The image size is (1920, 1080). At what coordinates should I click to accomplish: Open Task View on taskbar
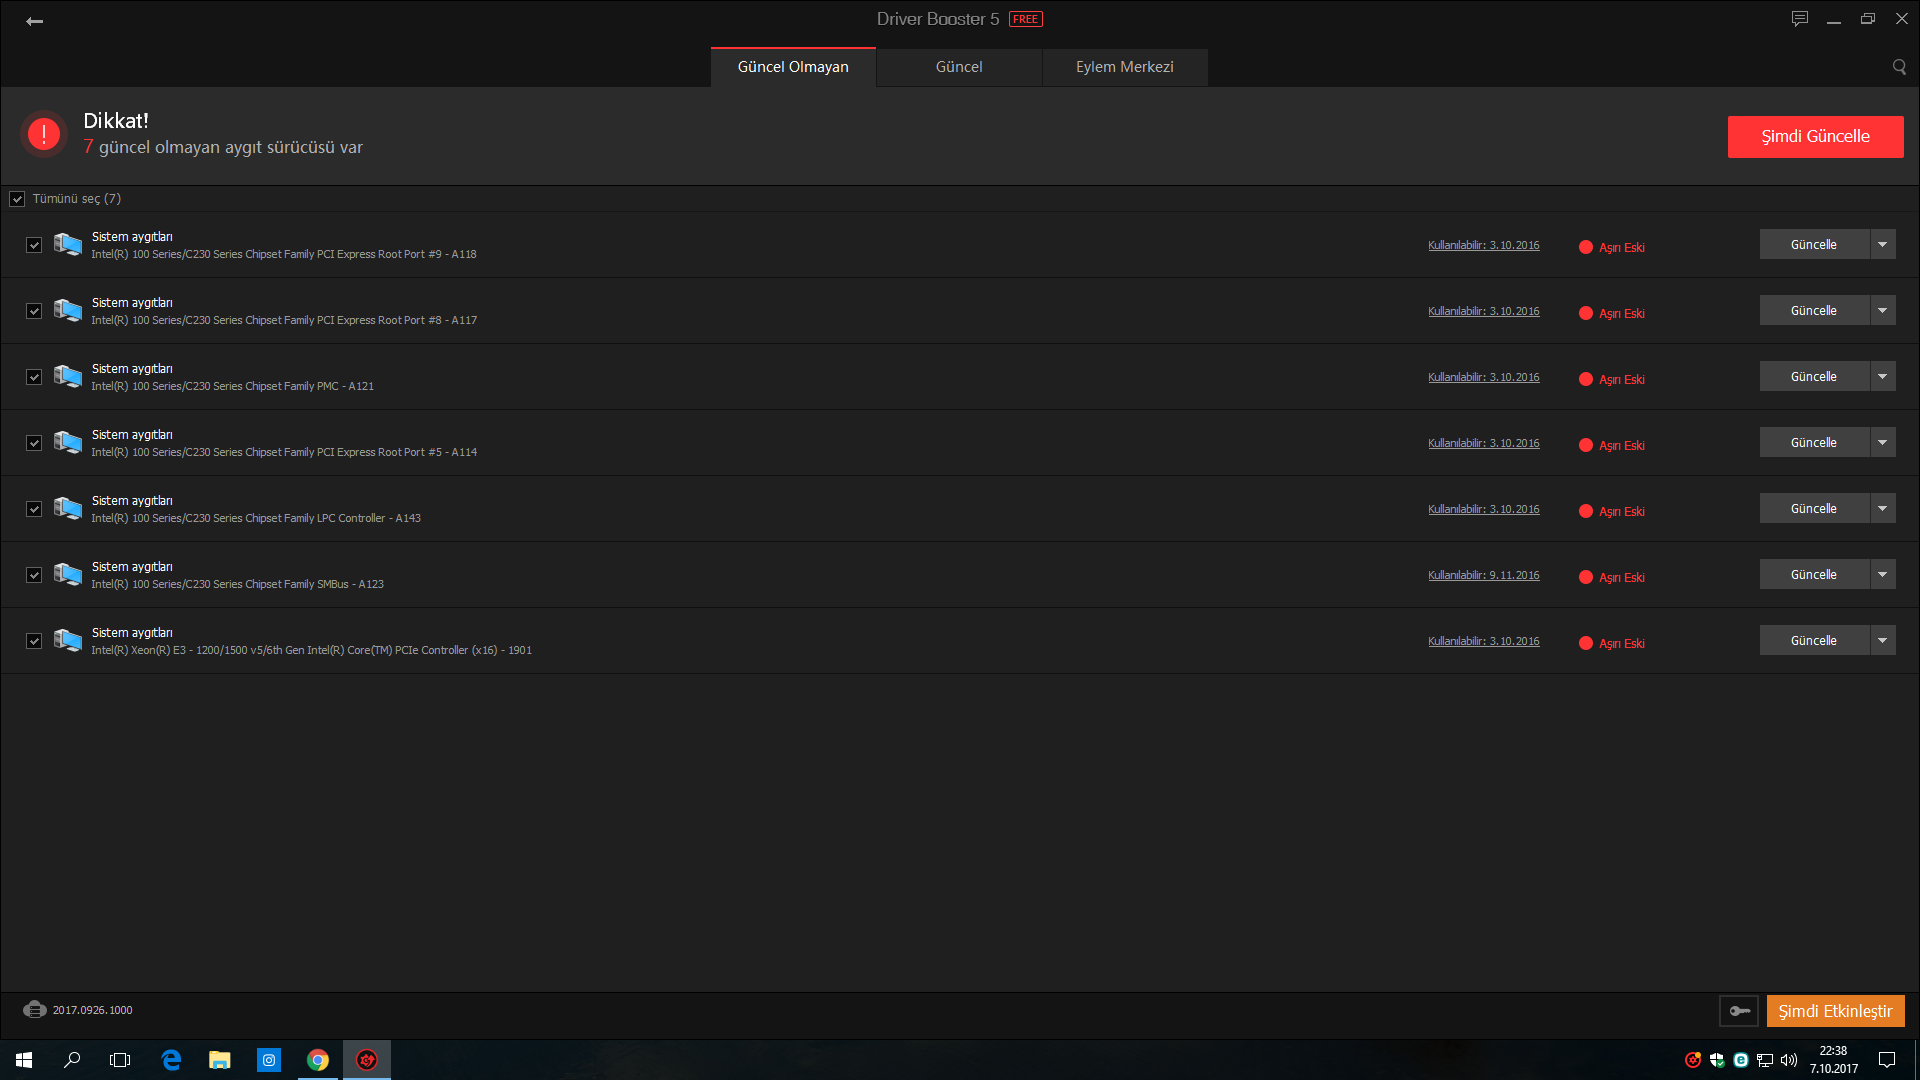pos(120,1060)
